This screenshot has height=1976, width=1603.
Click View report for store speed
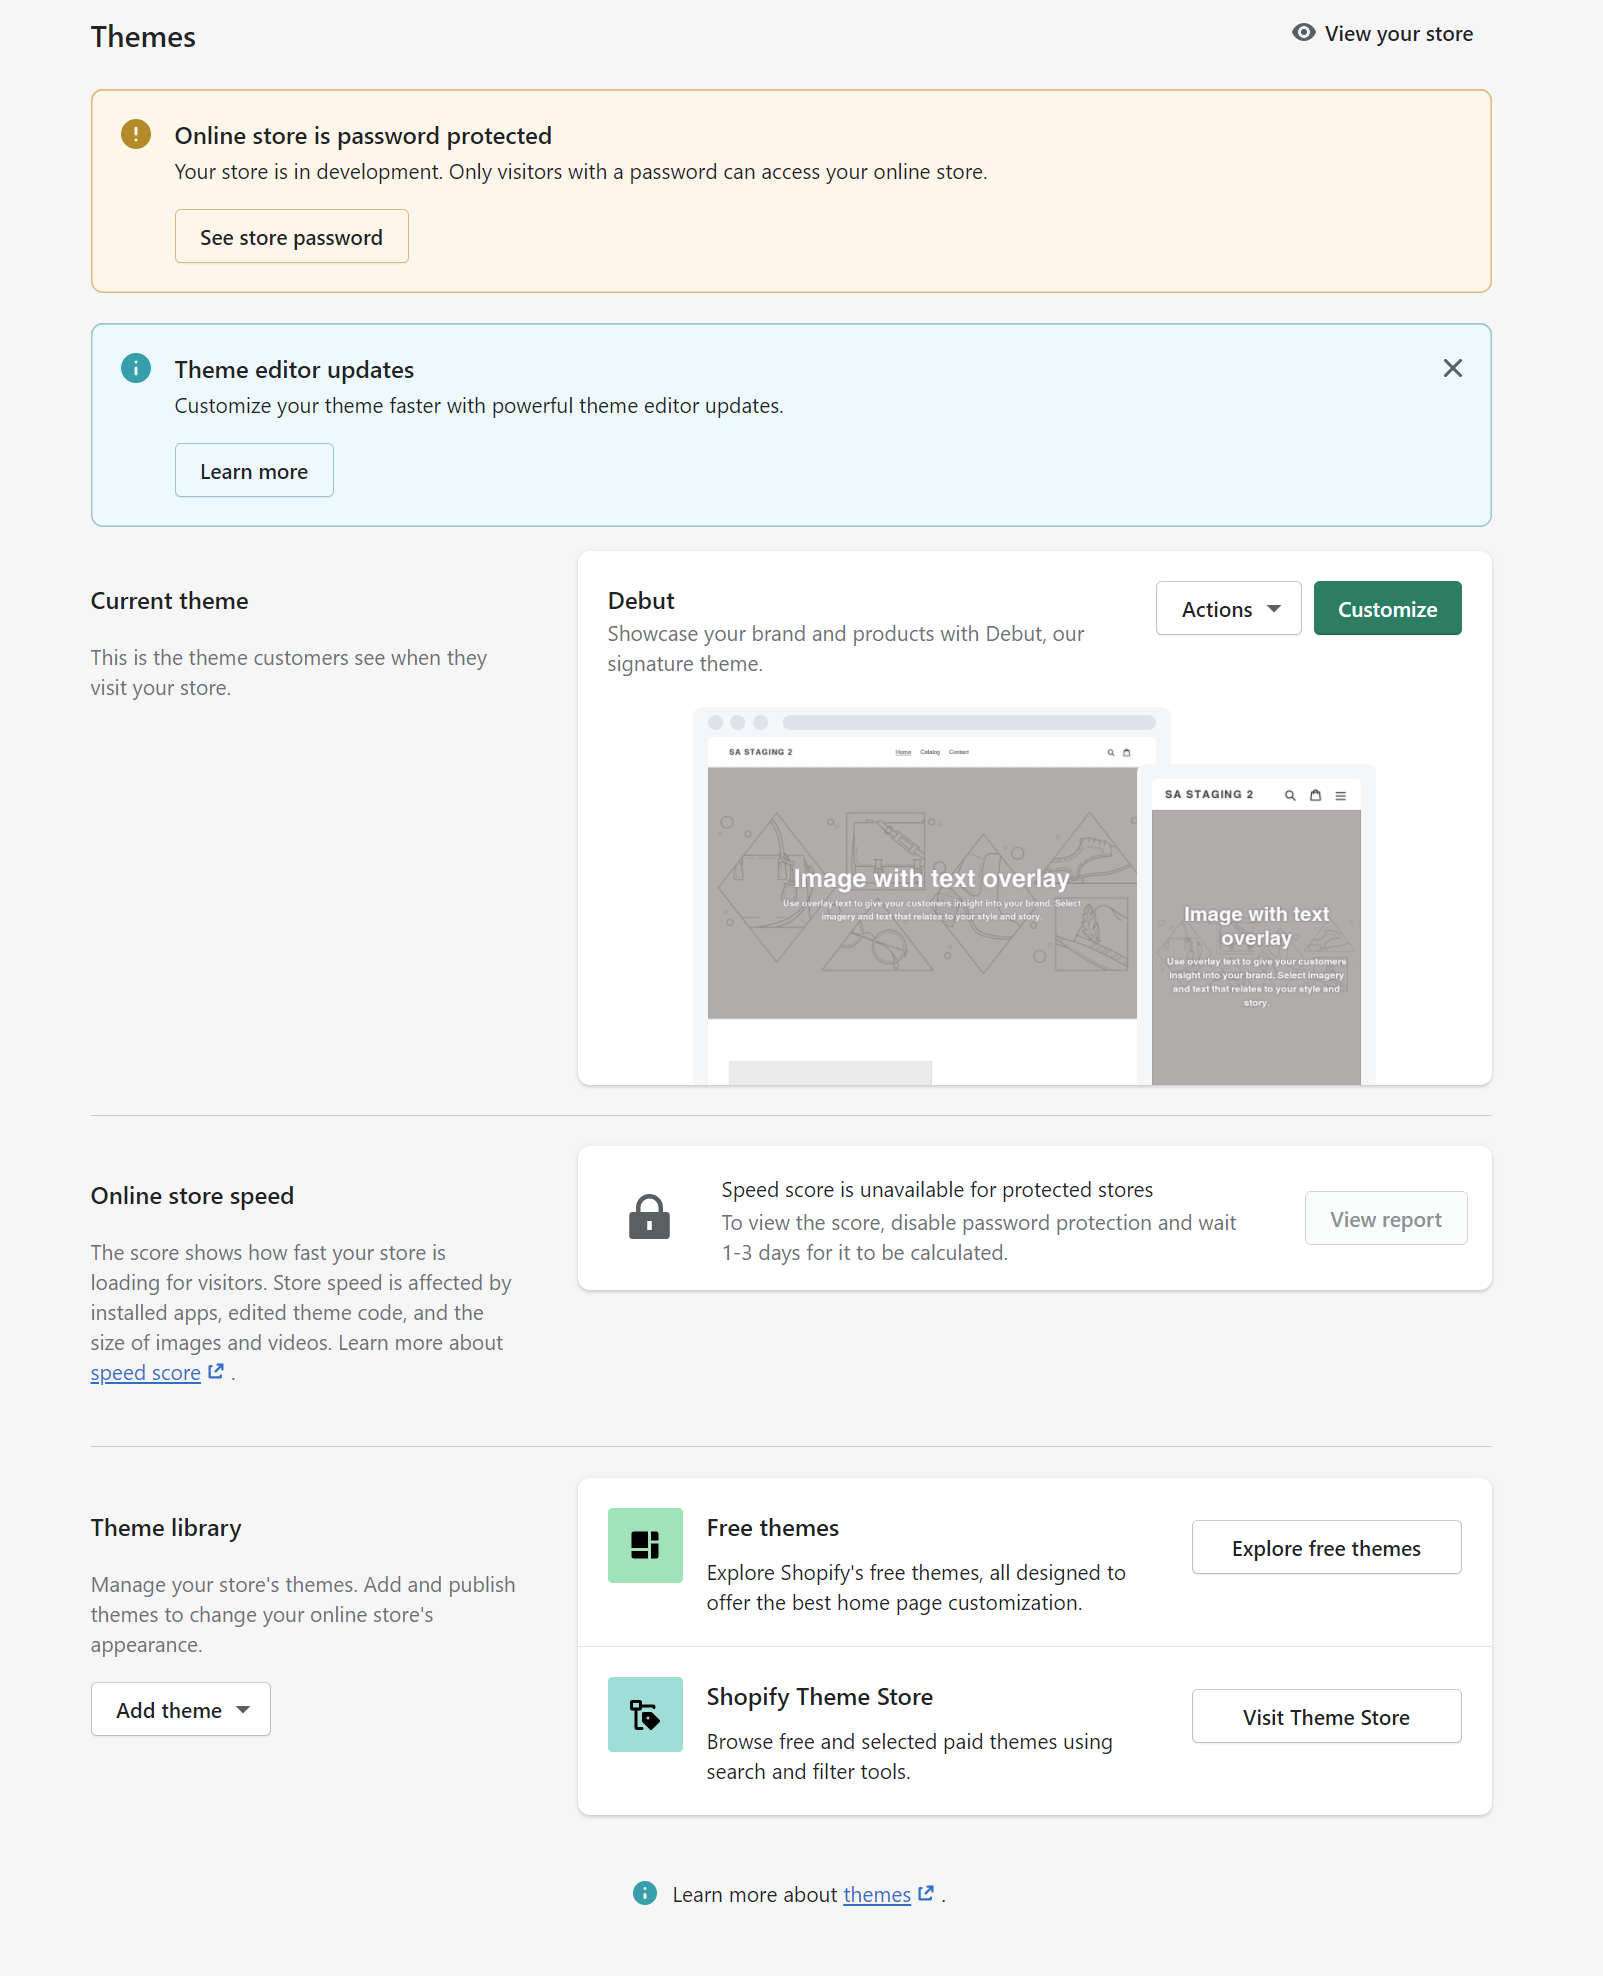(1385, 1218)
